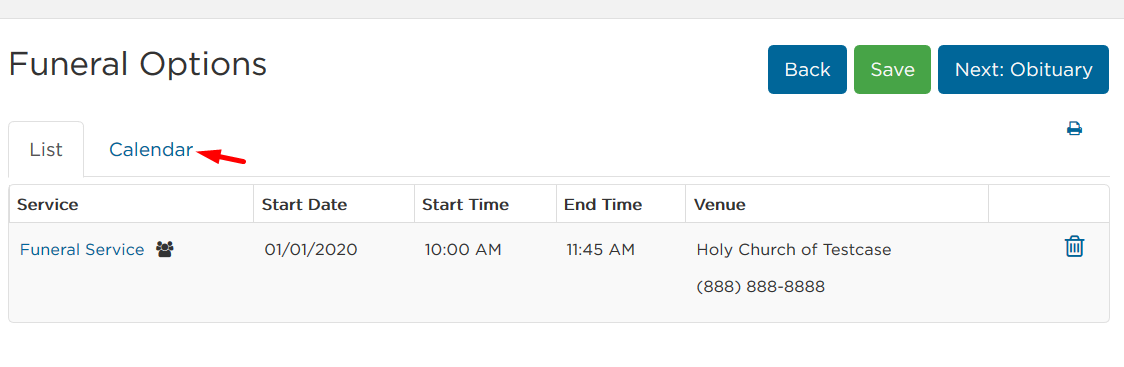This screenshot has height=367, width=1124.
Task: Click the End Time column header
Action: click(x=603, y=204)
